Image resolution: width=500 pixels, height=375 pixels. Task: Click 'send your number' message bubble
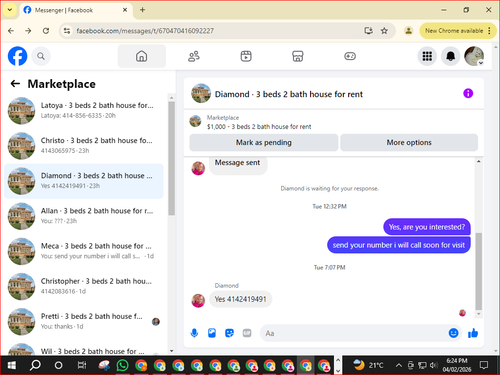click(399, 245)
